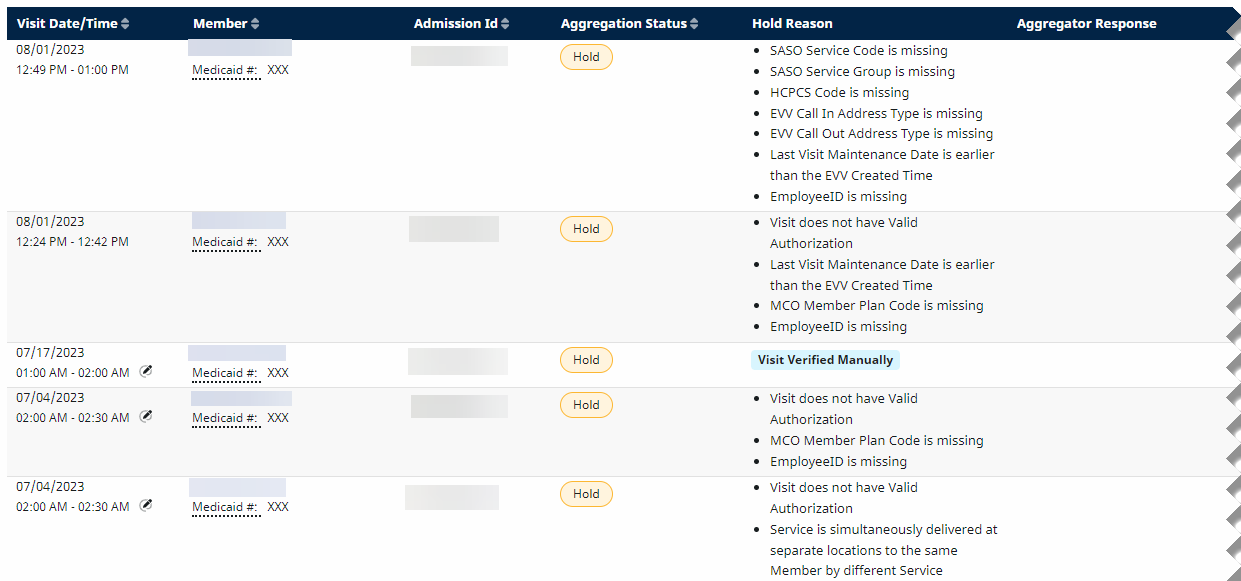Click the Visit Date/Time sort arrows icon
The image size is (1241, 581).
[x=125, y=24]
